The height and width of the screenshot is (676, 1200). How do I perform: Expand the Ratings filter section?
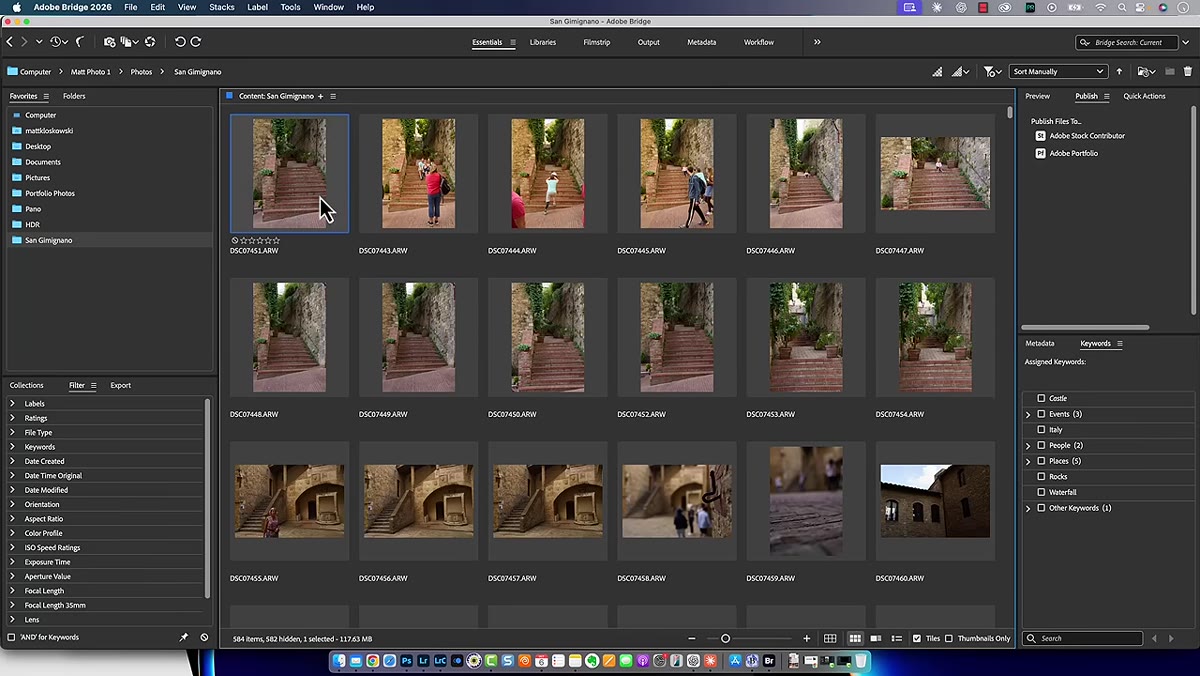pyautogui.click(x=12, y=418)
